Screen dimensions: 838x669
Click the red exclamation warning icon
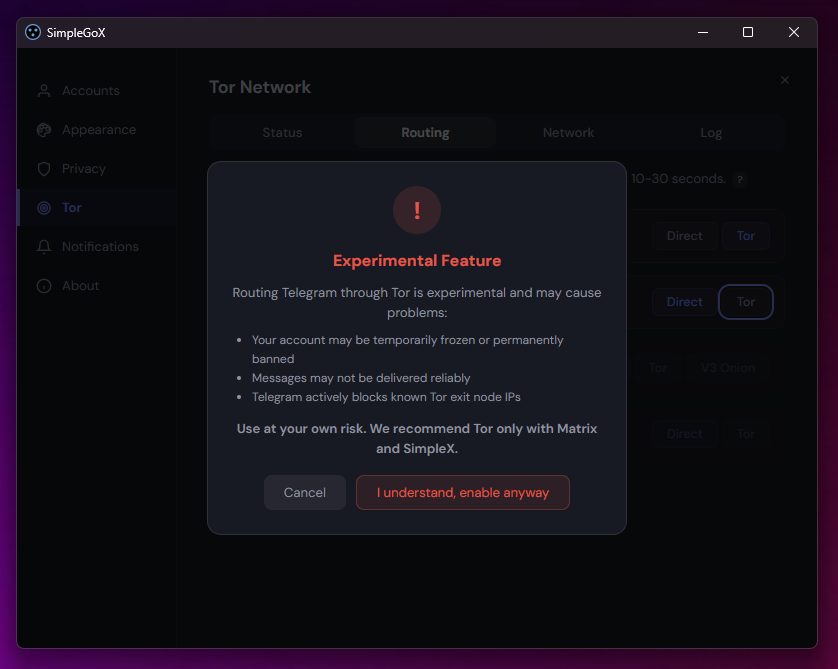417,210
